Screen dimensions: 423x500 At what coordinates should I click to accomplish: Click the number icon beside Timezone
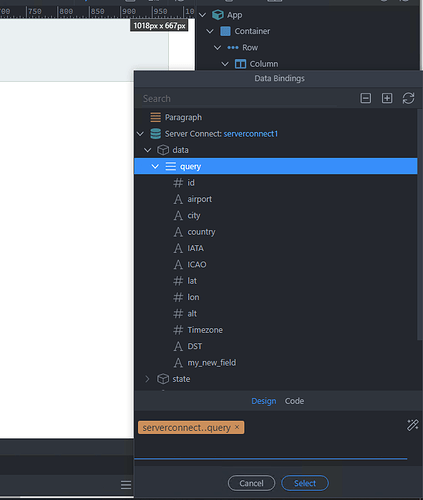point(178,330)
